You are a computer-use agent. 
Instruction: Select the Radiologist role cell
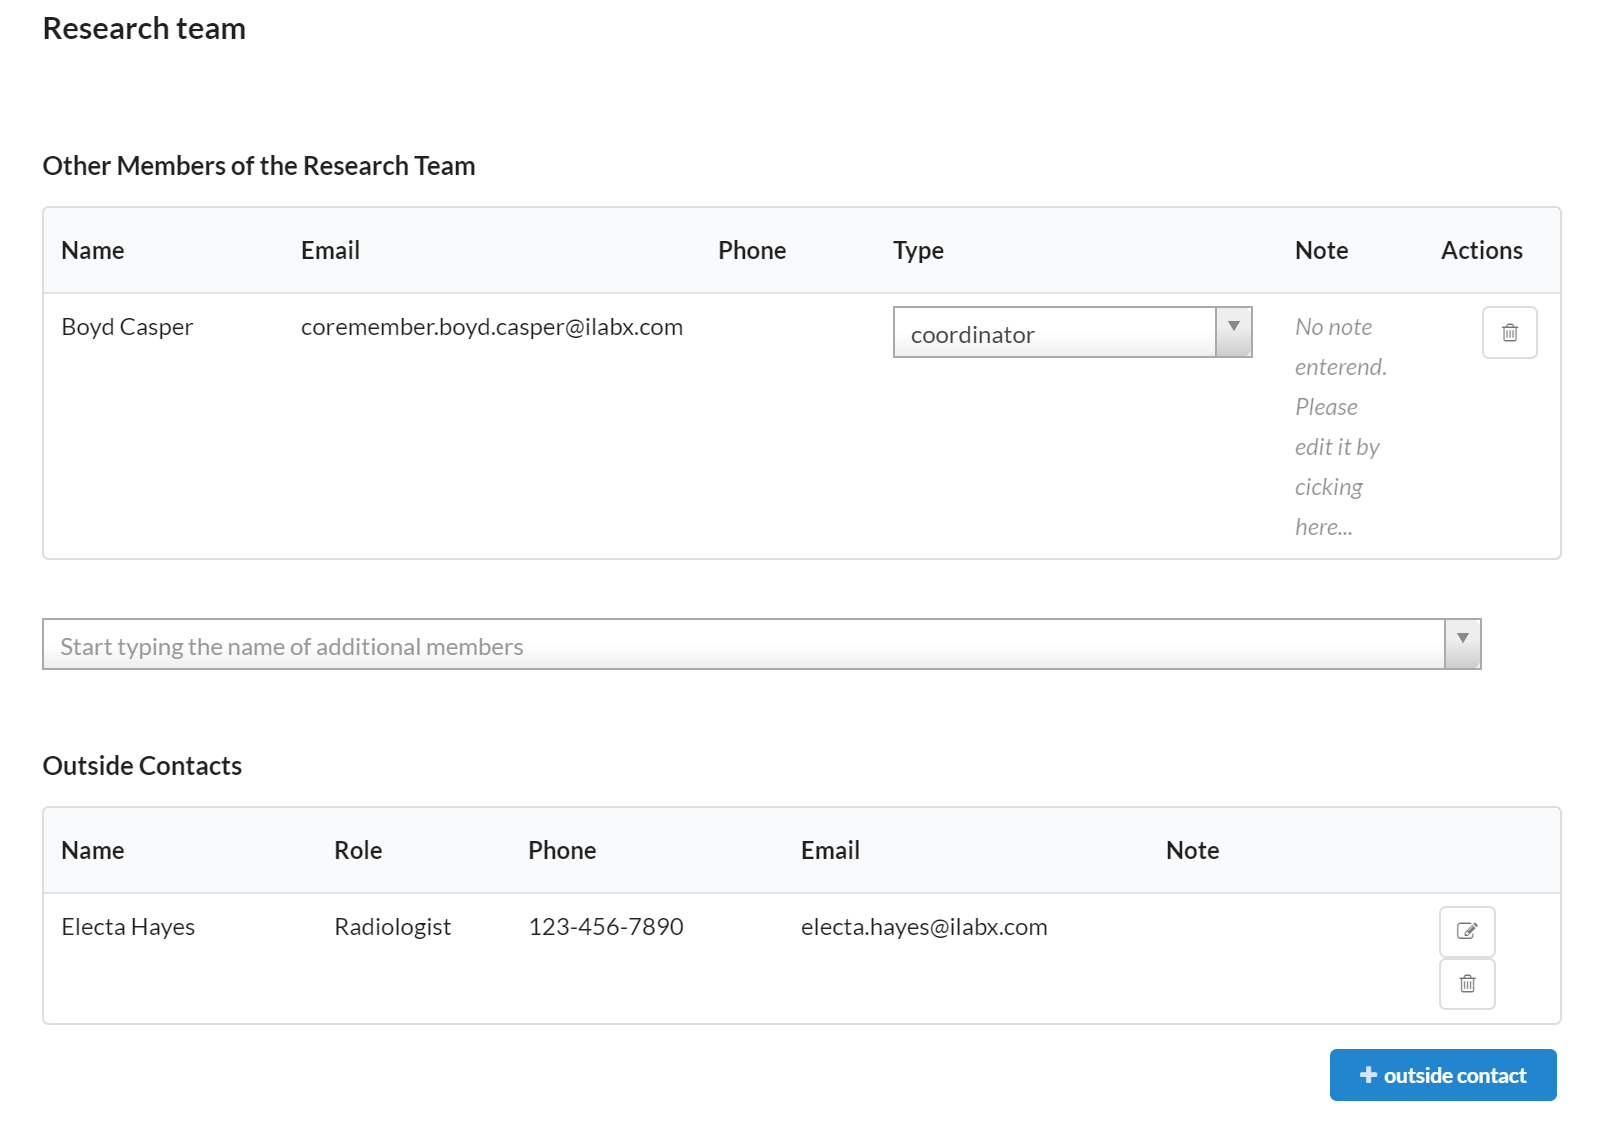(x=392, y=927)
